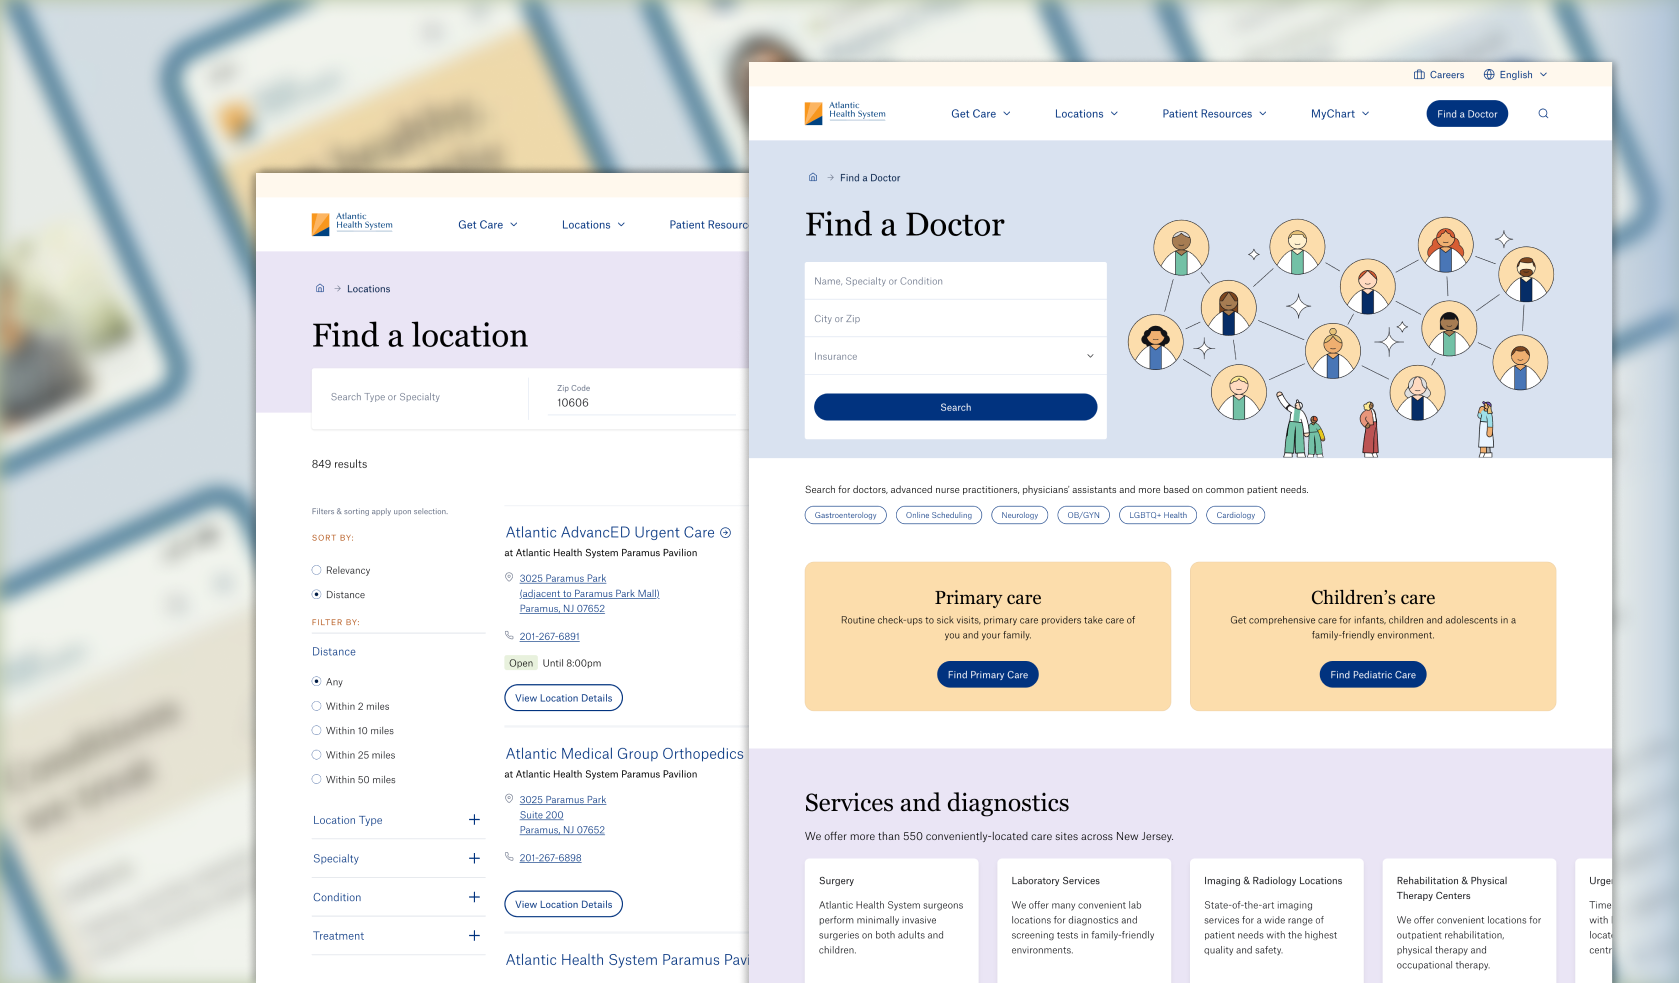This screenshot has width=1679, height=983.
Task: Click the OB/GYN tag
Action: point(1083,515)
